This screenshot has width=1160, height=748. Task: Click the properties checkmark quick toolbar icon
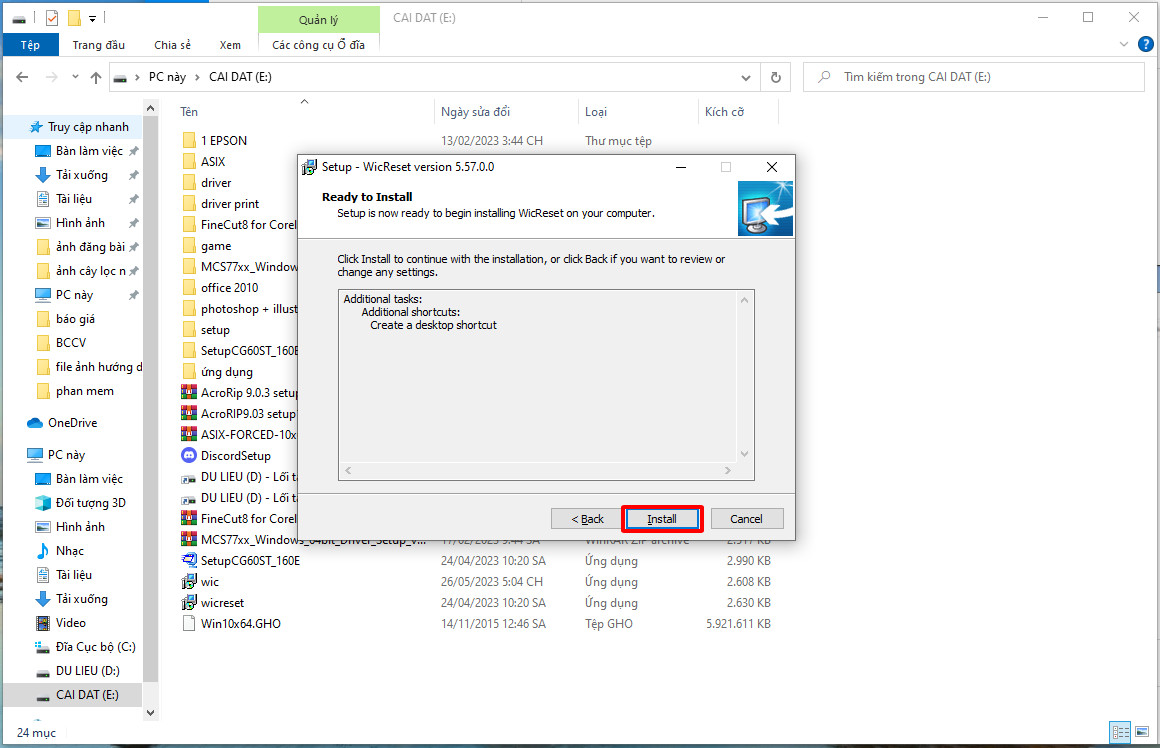[x=52, y=18]
